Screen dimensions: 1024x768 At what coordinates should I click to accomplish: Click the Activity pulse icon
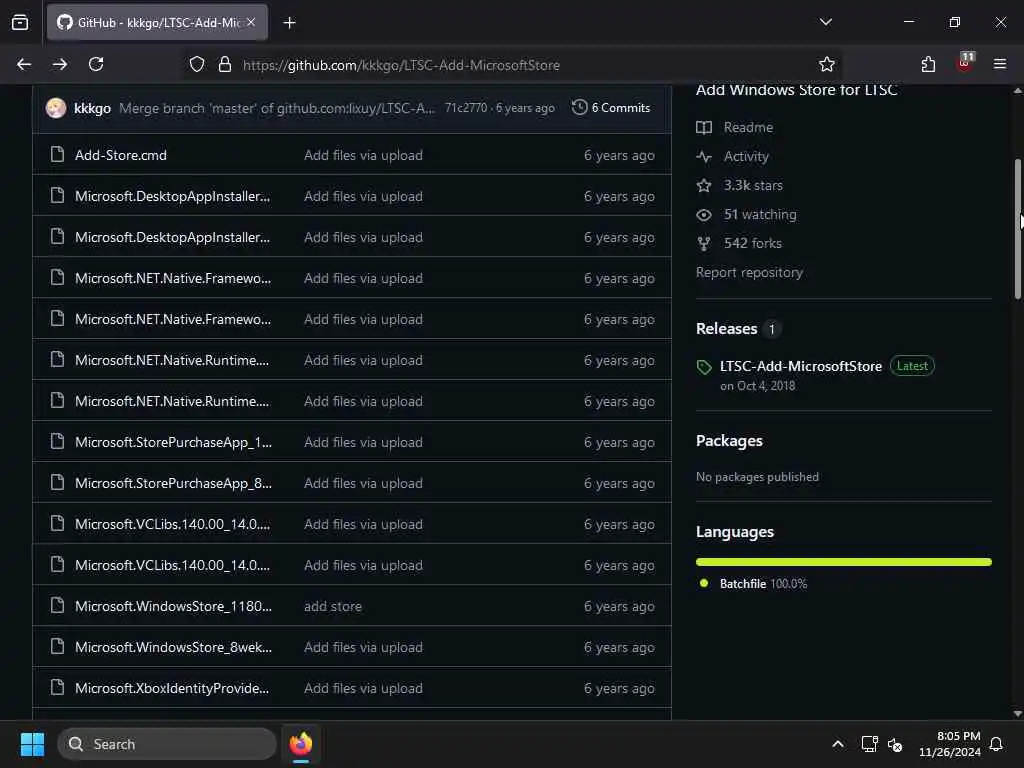coord(703,156)
